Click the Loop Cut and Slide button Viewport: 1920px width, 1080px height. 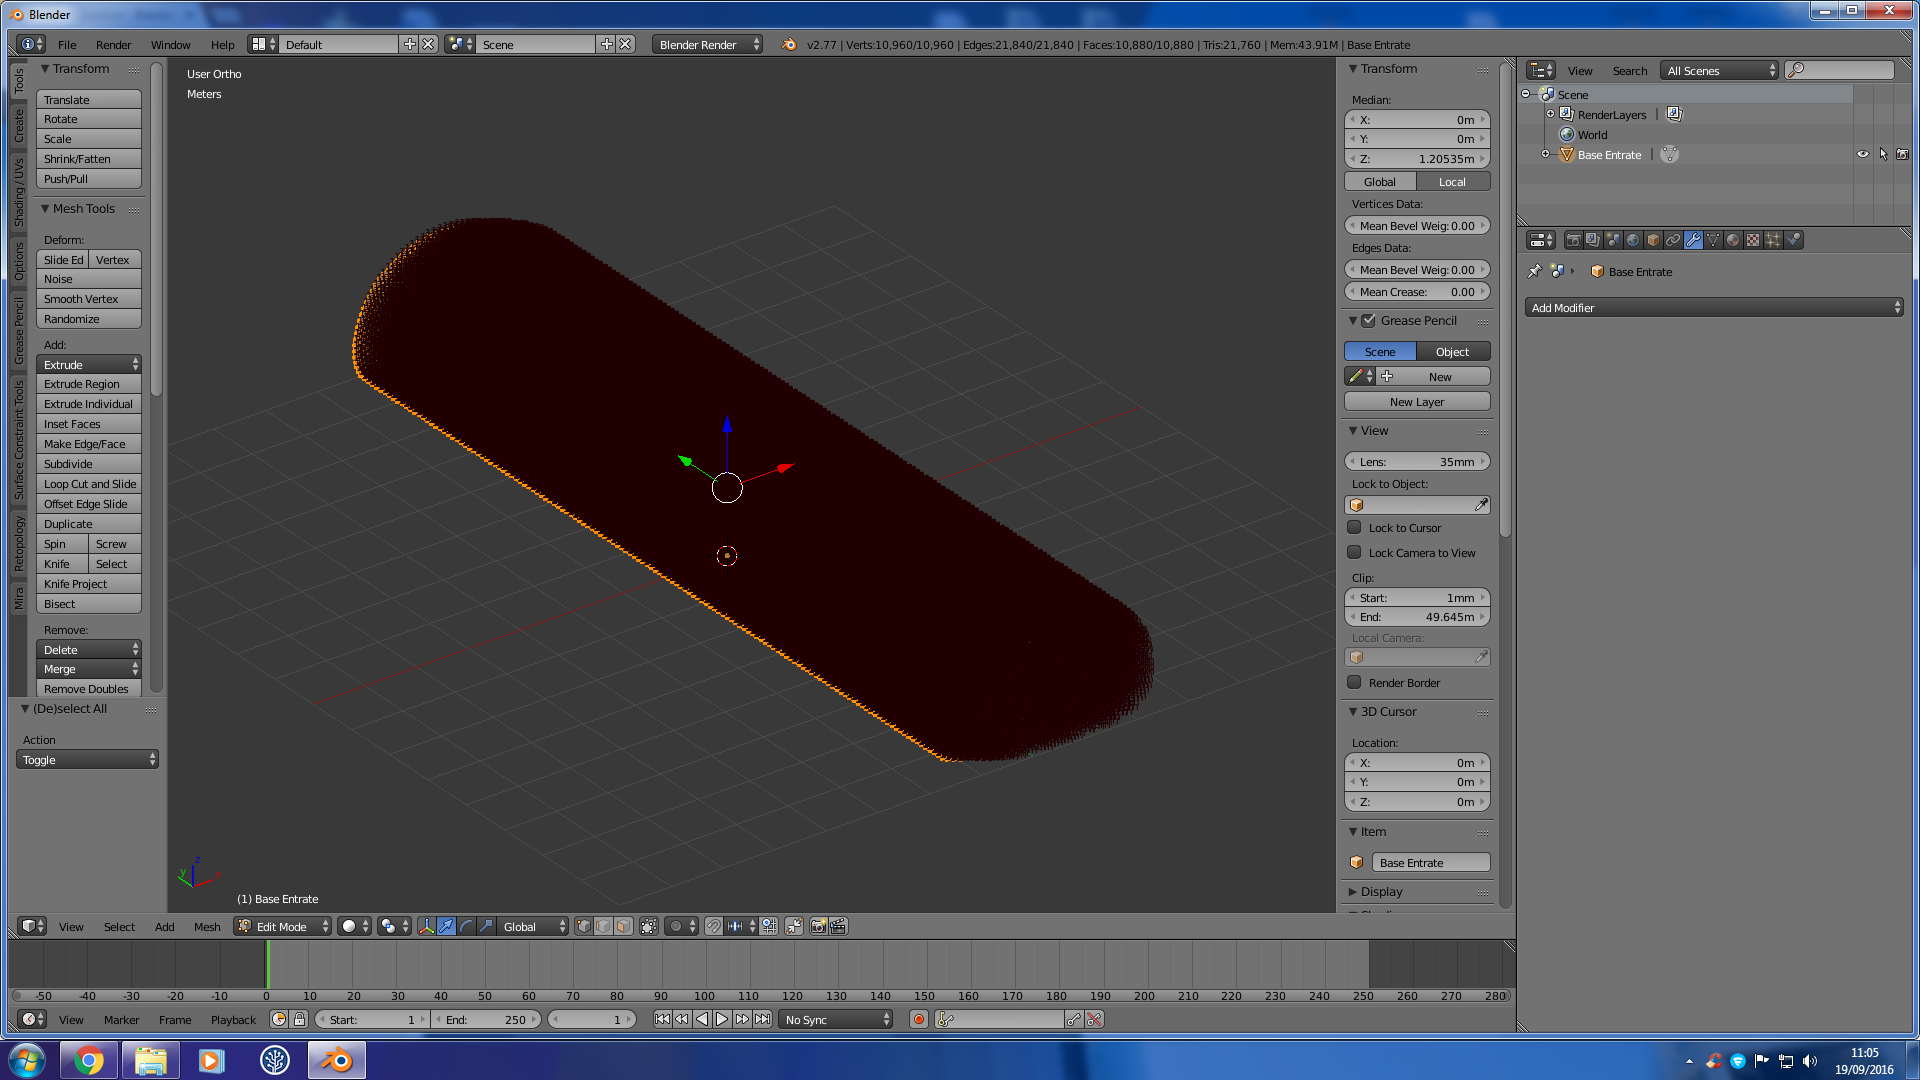click(89, 484)
